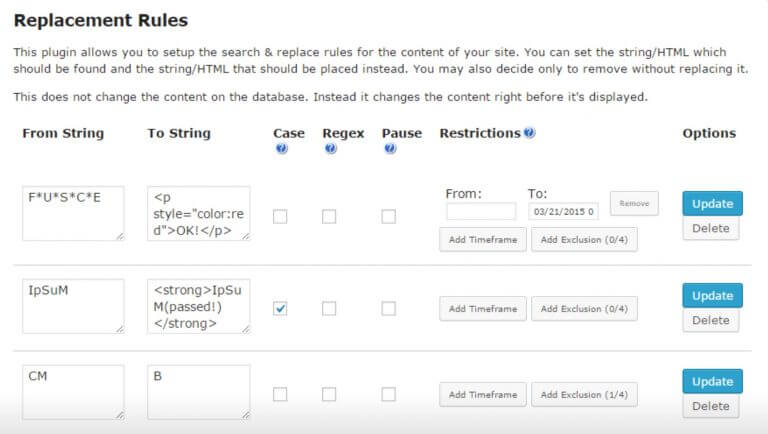Click Add Exclusion (0/4) for IpSuM rule
The height and width of the screenshot is (434, 768).
[x=584, y=309]
